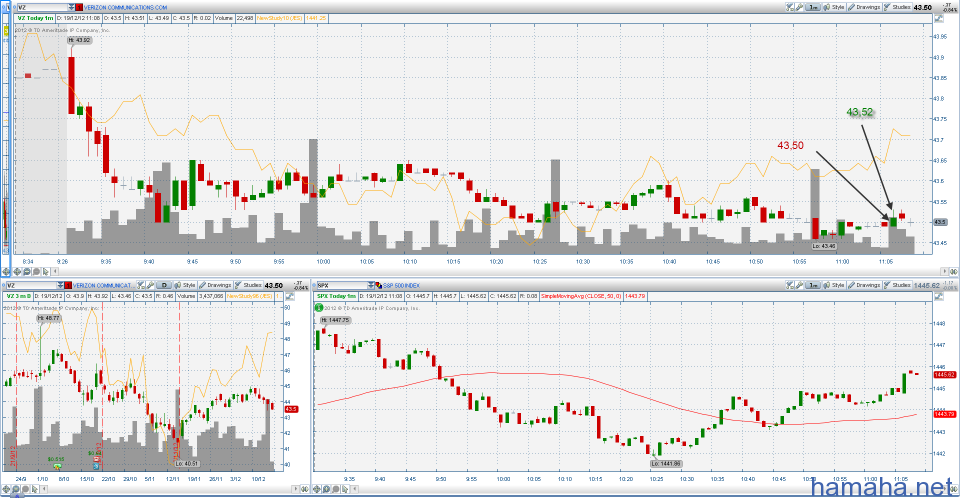Image resolution: width=960 pixels, height=498 pixels.
Task: Click the pointer cursor icon below top chart
Action: pyautogui.click(x=45, y=271)
